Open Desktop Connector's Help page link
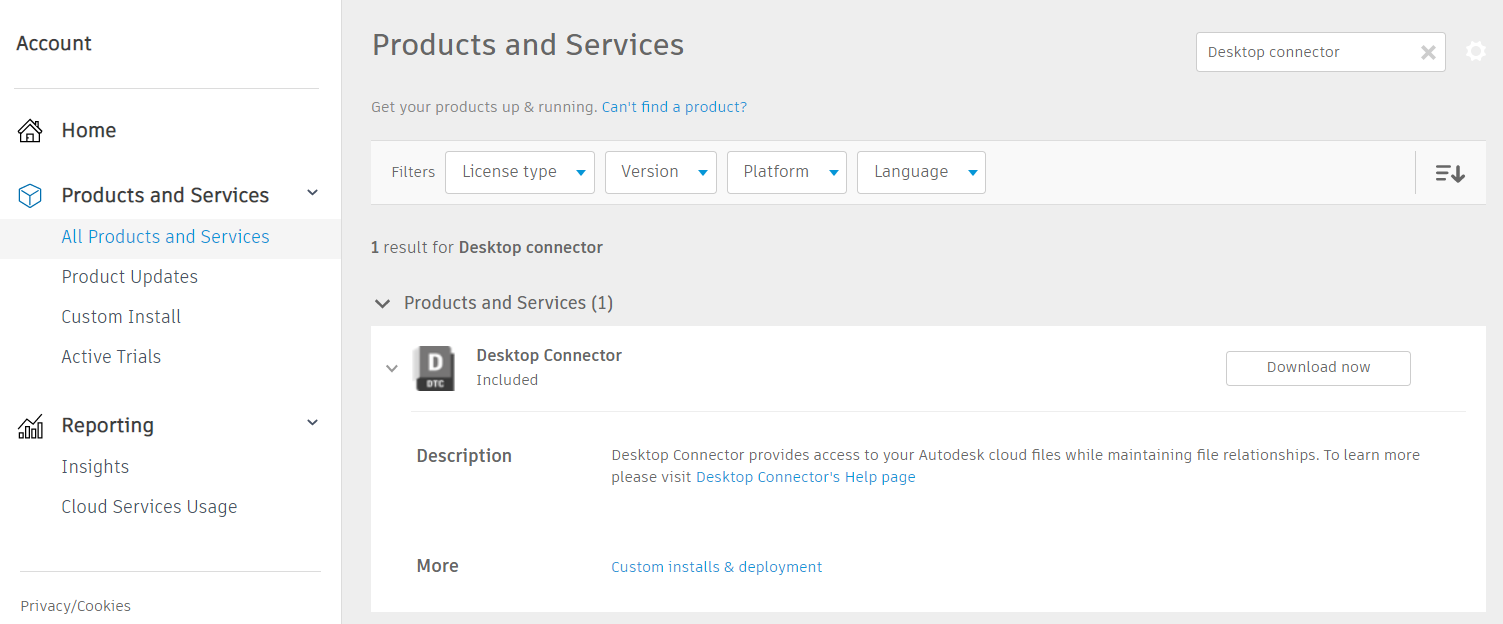The width and height of the screenshot is (1503, 624). (805, 477)
